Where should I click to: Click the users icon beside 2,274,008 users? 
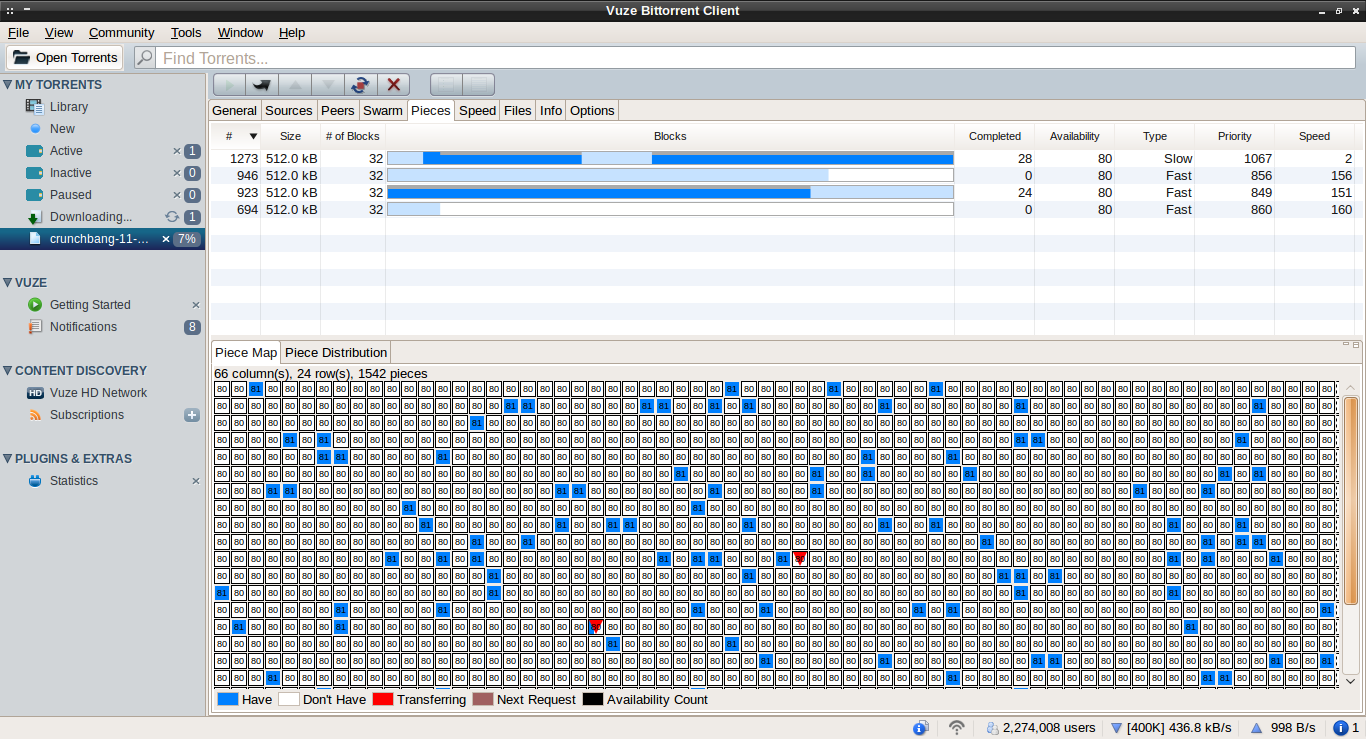pos(992,728)
